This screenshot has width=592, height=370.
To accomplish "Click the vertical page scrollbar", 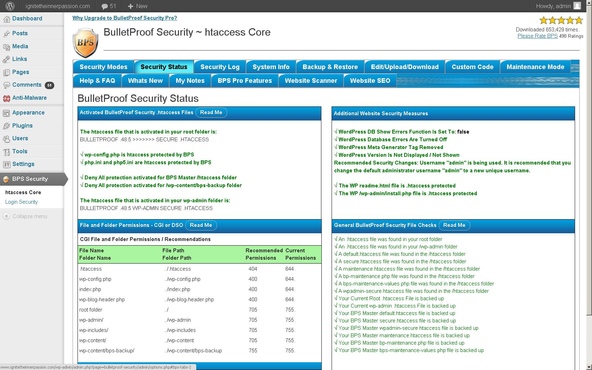I will coord(589,162).
